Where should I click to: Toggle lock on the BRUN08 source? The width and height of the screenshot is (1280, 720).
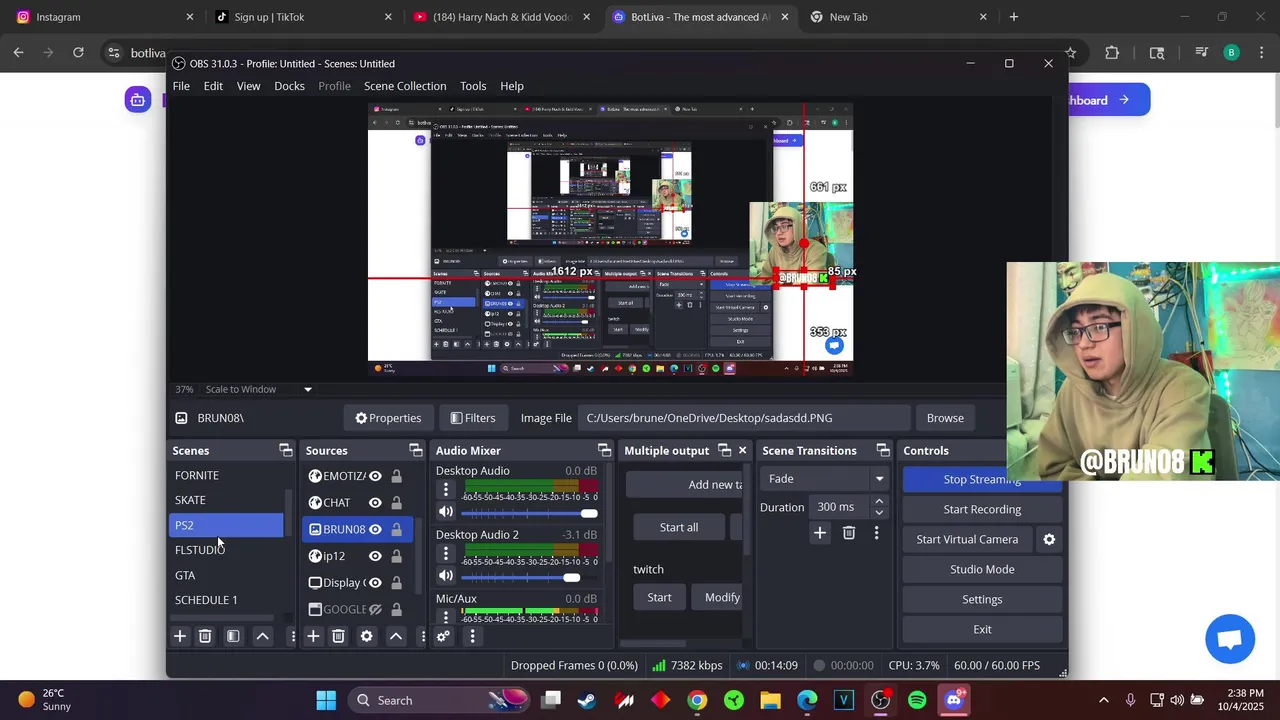[397, 529]
